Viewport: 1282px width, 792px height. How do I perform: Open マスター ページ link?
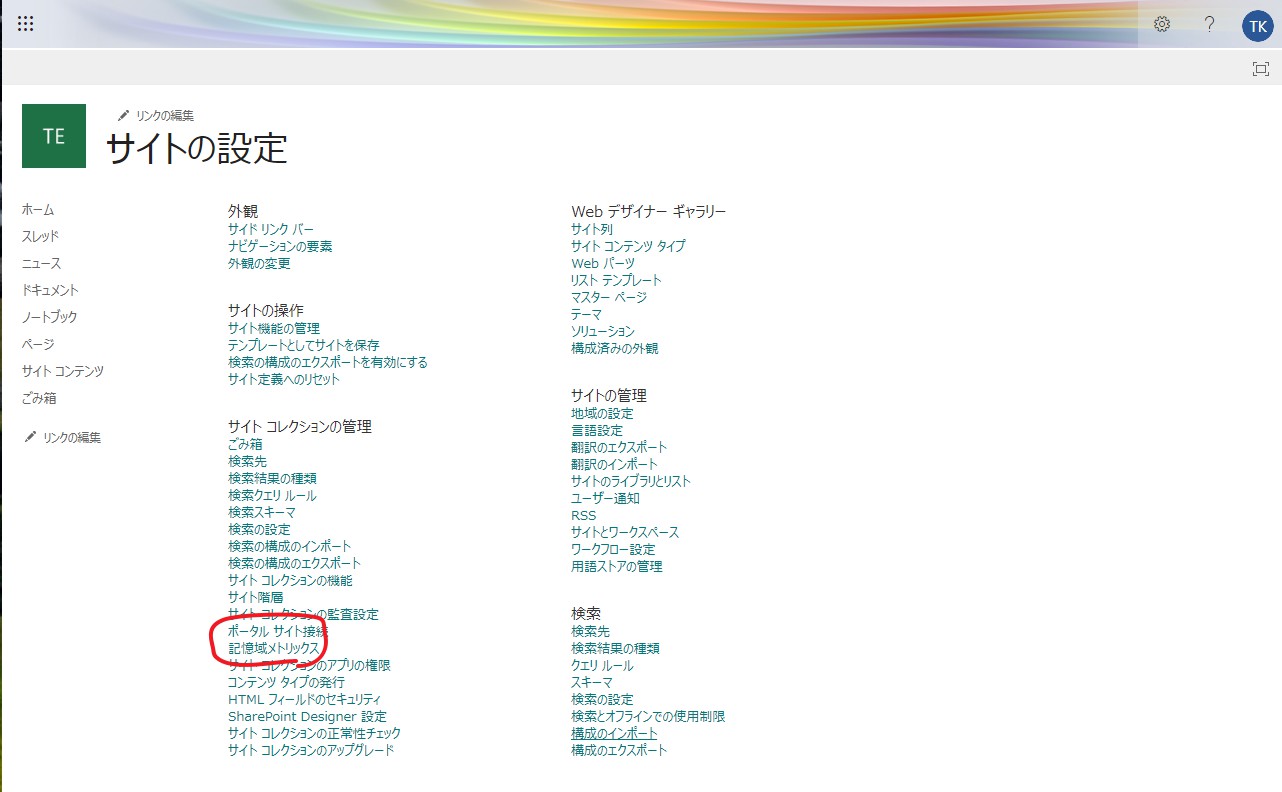pyautogui.click(x=609, y=297)
